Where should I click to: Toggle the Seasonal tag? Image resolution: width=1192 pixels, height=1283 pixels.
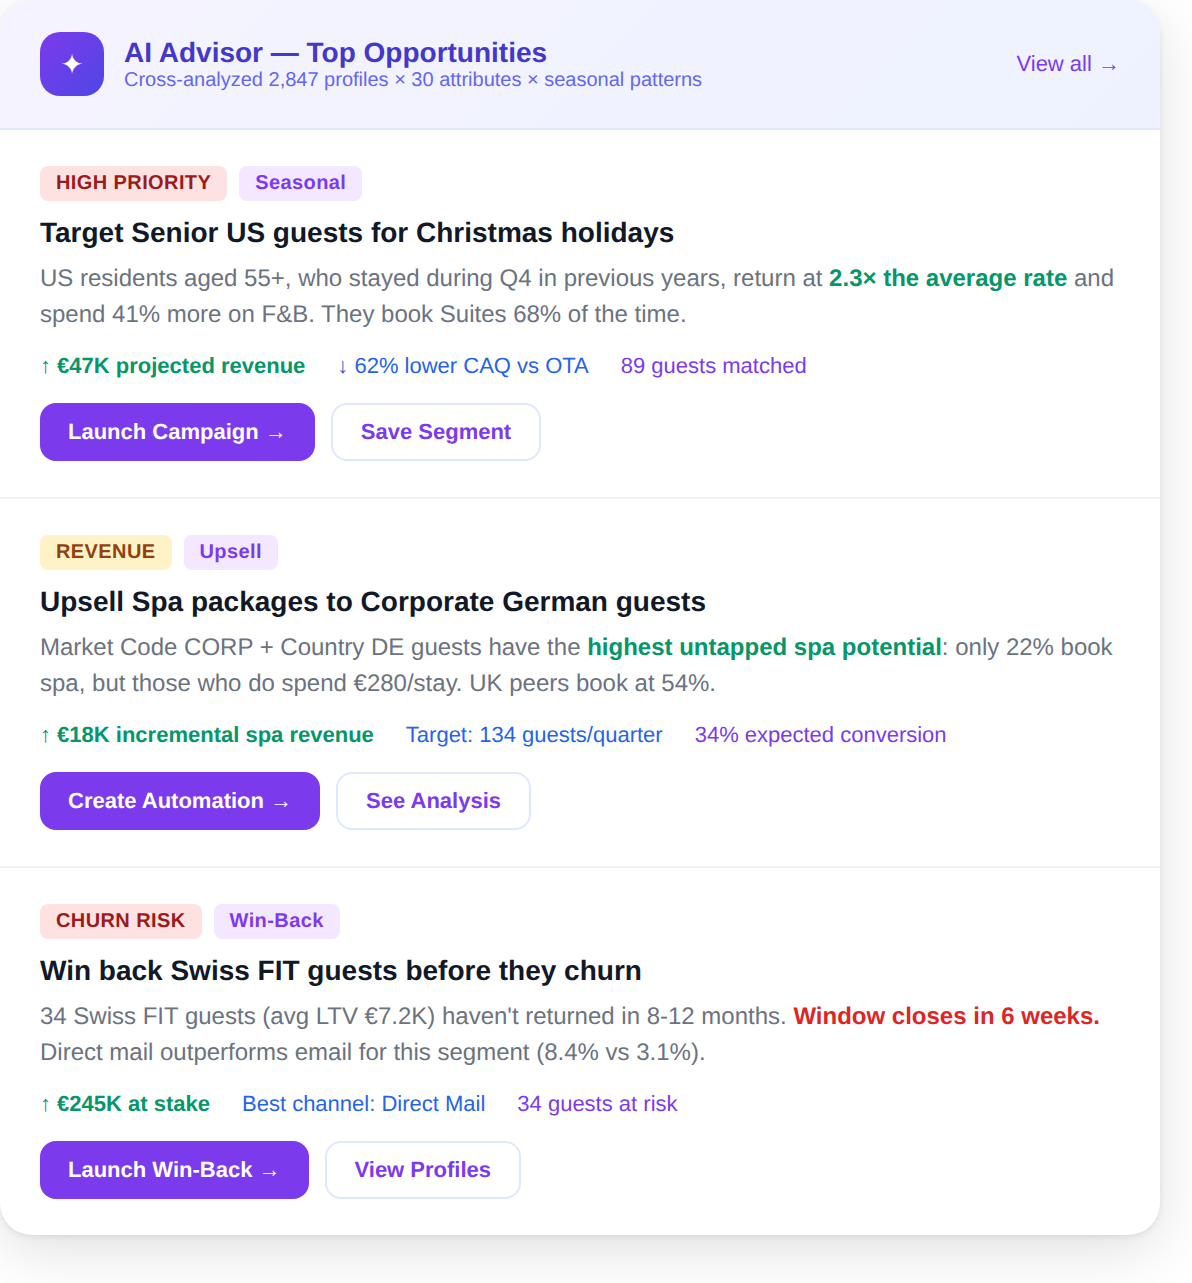coord(300,183)
